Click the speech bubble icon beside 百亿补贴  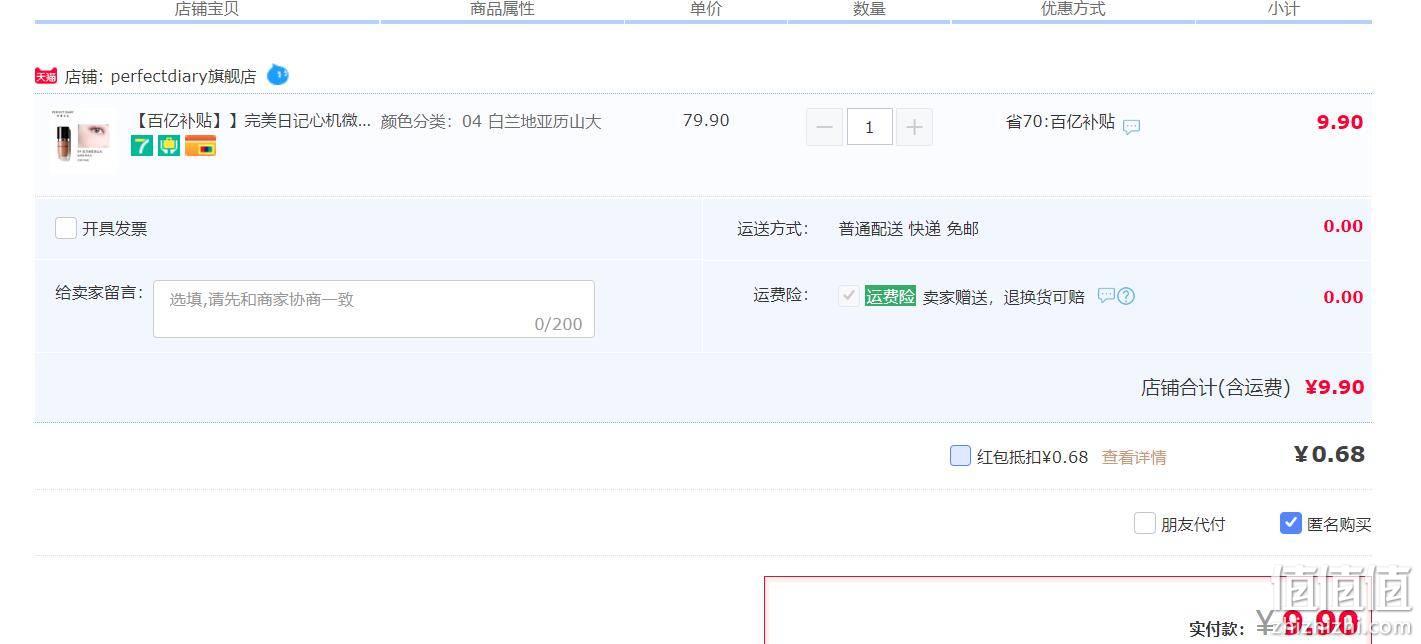click(1131, 127)
